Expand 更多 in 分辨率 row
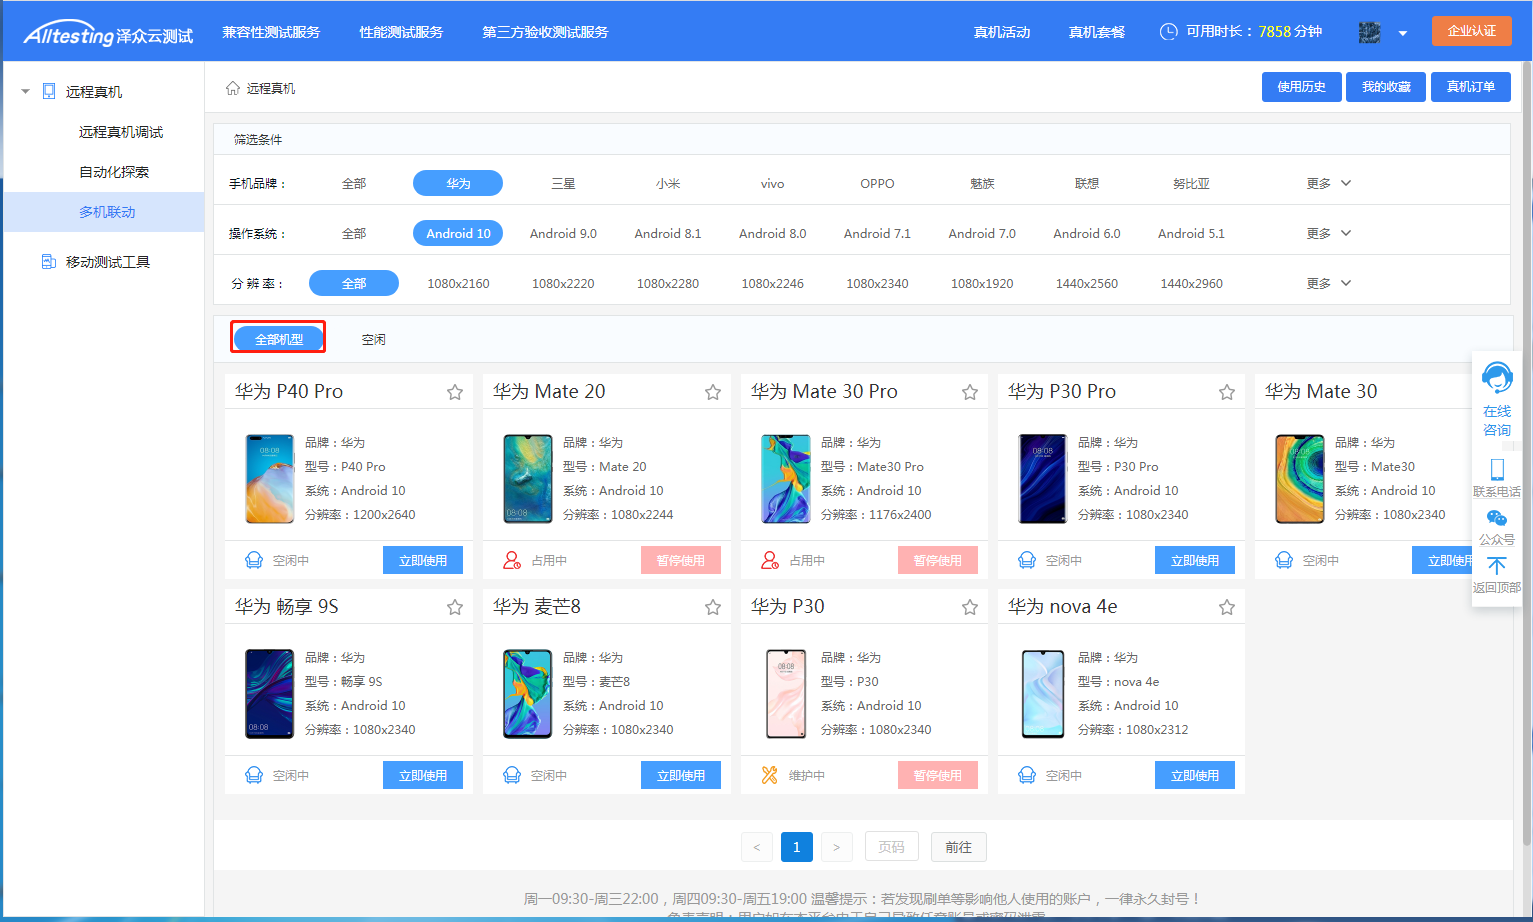Viewport: 1533px width, 922px height. pos(1329,283)
